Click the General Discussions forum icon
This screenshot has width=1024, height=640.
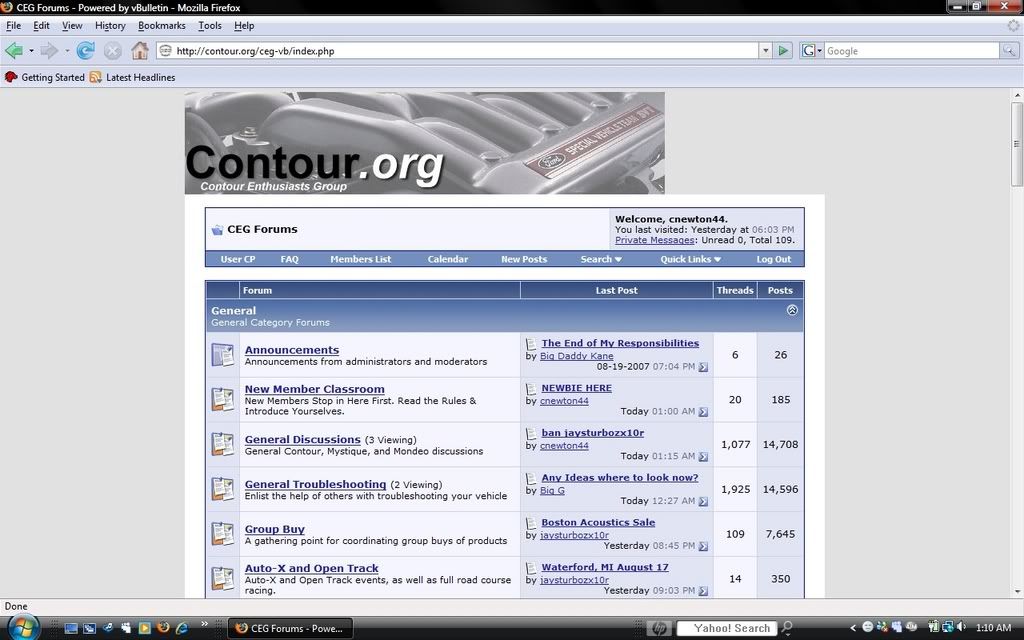pyautogui.click(x=223, y=444)
